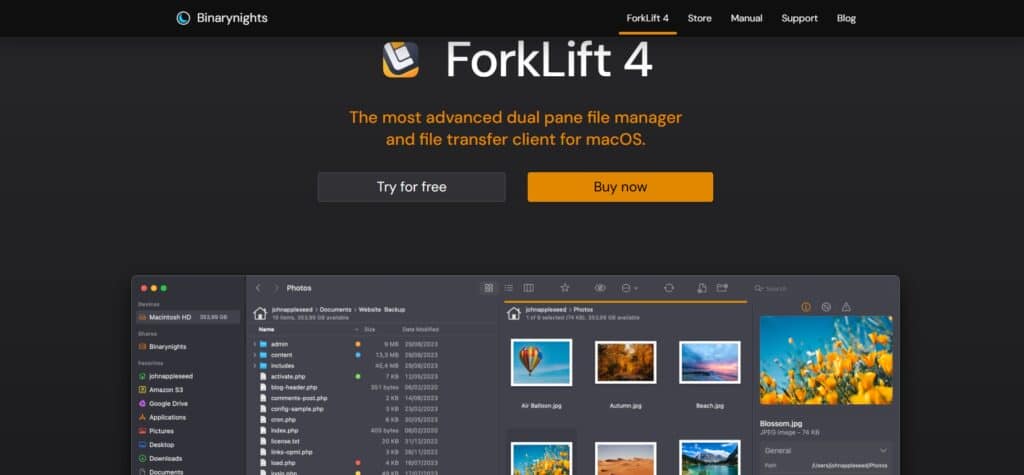The image size is (1024, 475).
Task: Click the warning triangle inspector icon
Action: [846, 307]
